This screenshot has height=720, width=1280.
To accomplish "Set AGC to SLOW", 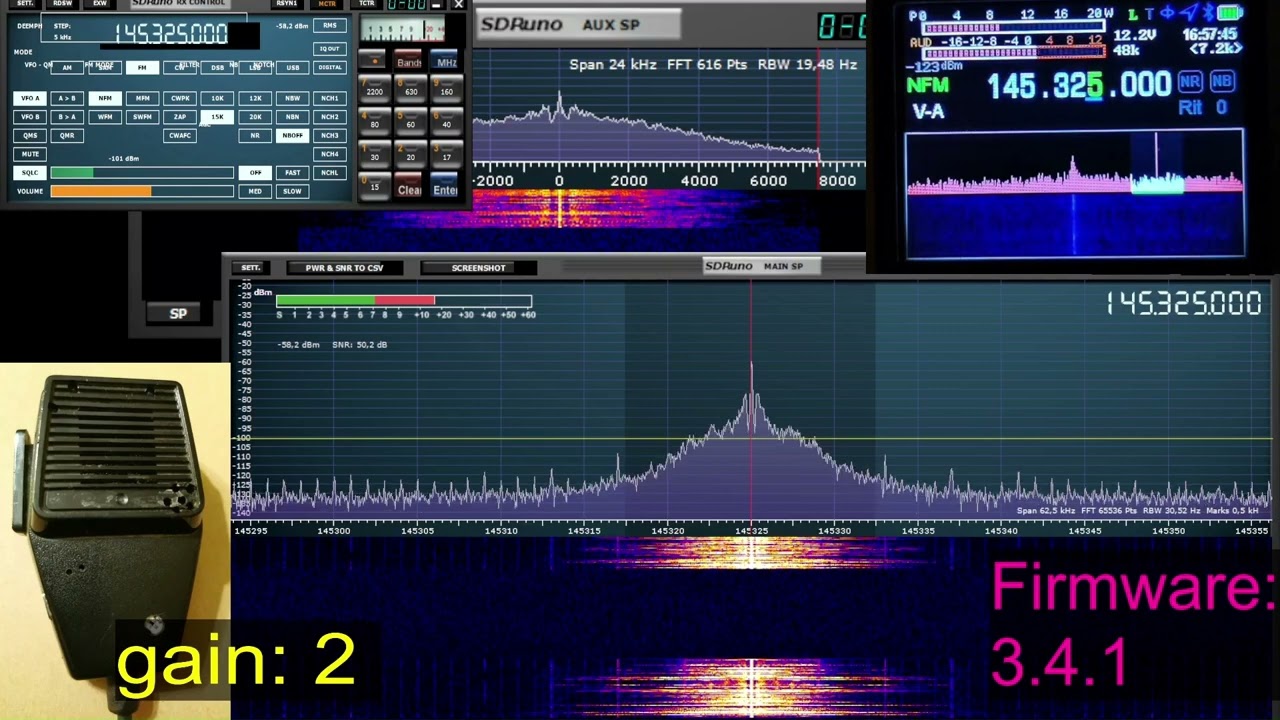I will [x=292, y=191].
